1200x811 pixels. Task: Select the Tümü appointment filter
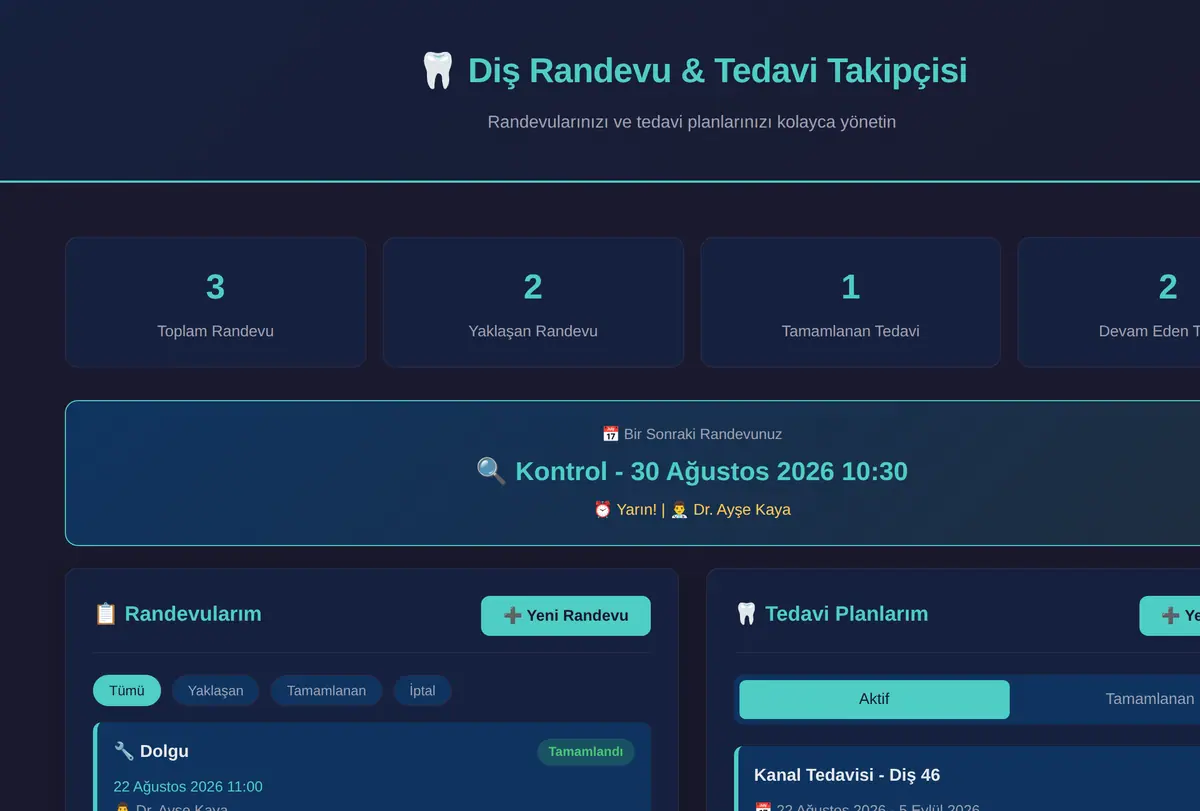[x=127, y=691]
